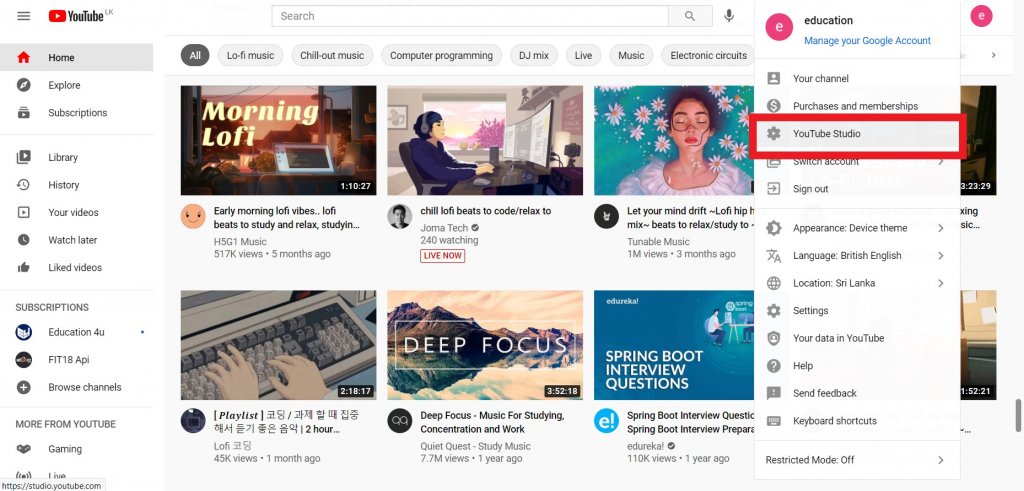Choose Sign out from the menu
The image size is (1024, 491).
(856, 189)
